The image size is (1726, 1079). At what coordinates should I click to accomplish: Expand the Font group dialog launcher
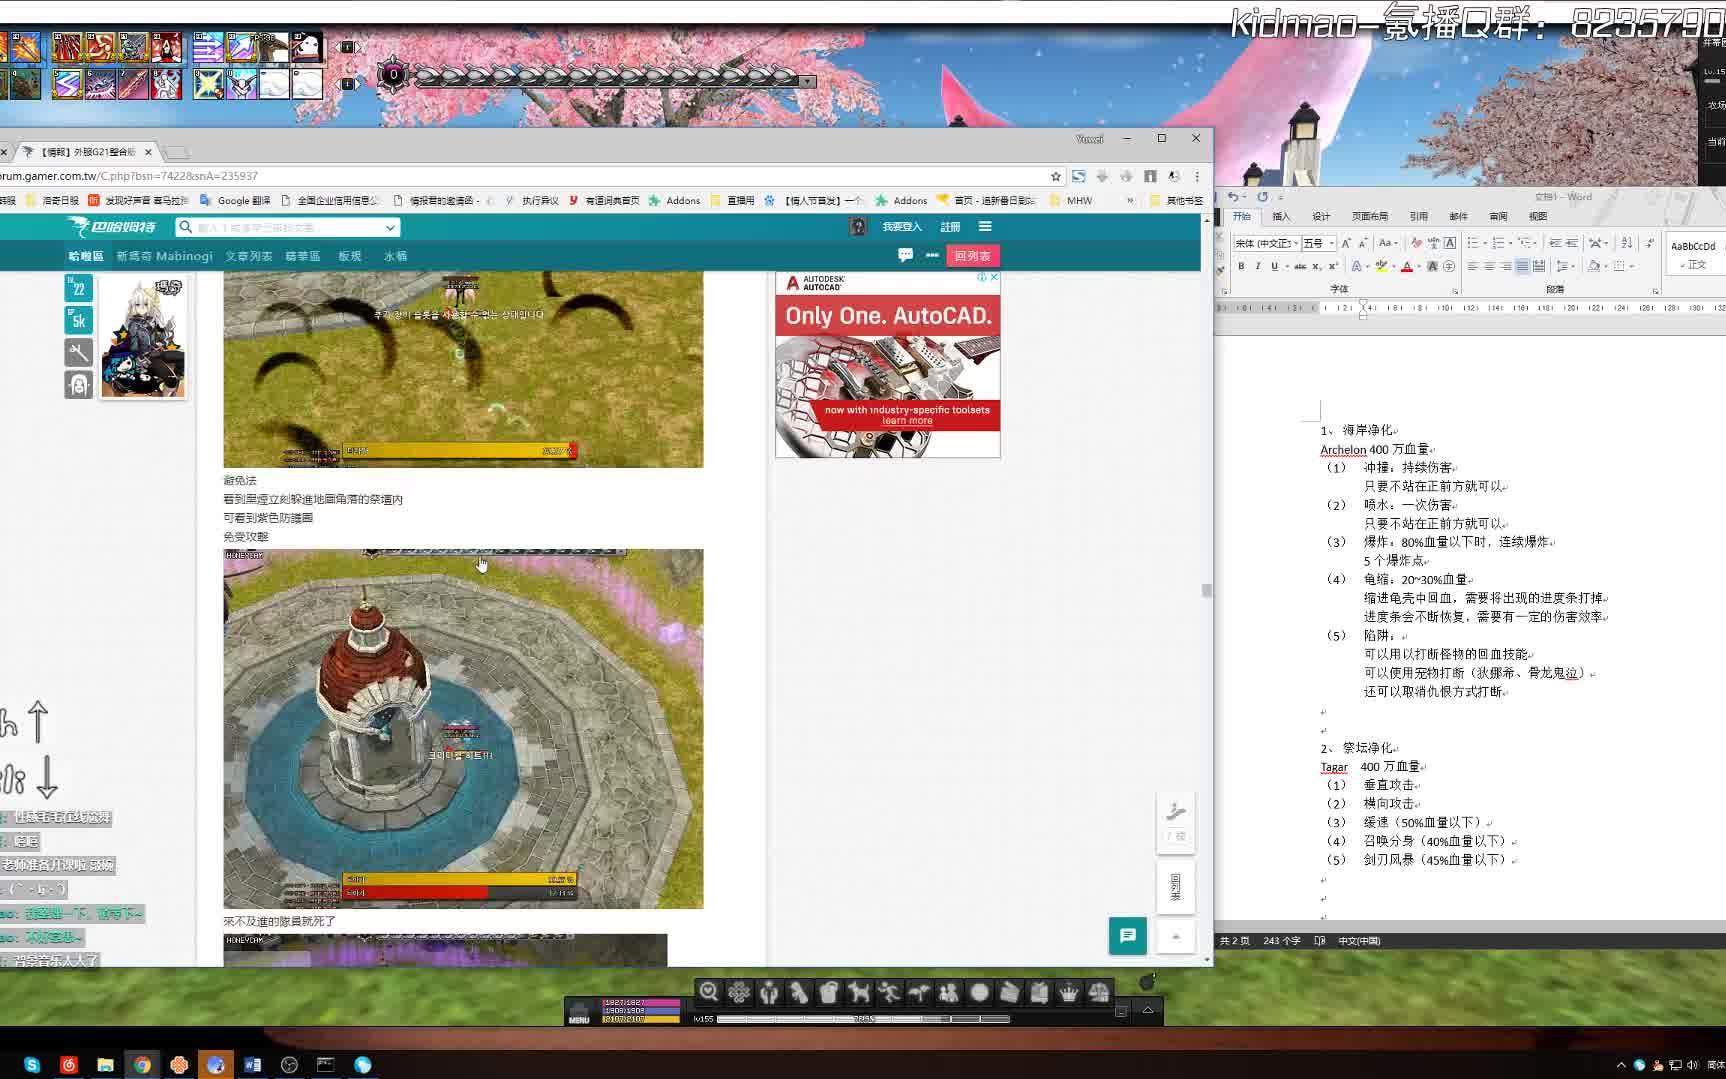(1455, 291)
